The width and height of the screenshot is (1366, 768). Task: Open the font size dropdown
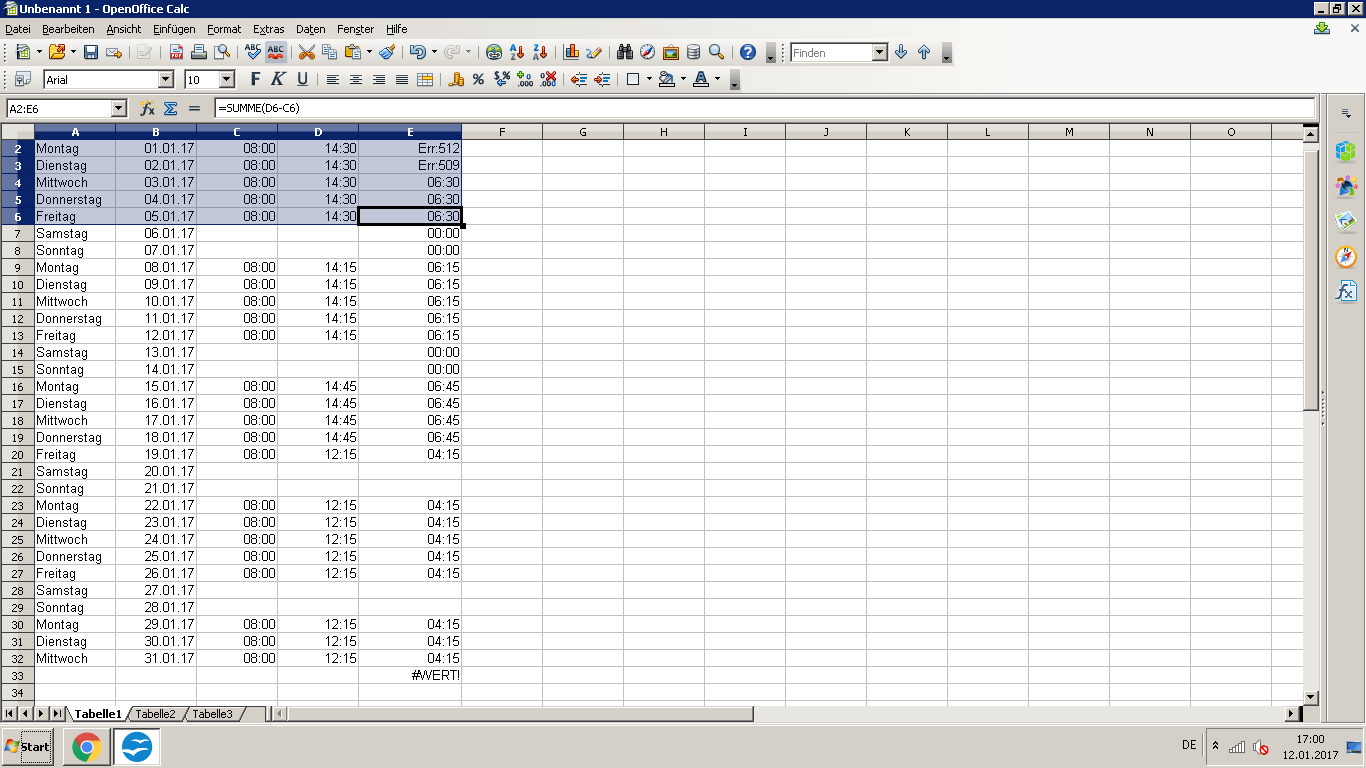click(227, 79)
